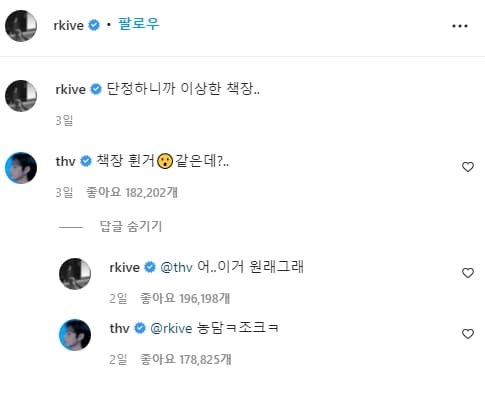Click the @thv mention link

pos(176,267)
